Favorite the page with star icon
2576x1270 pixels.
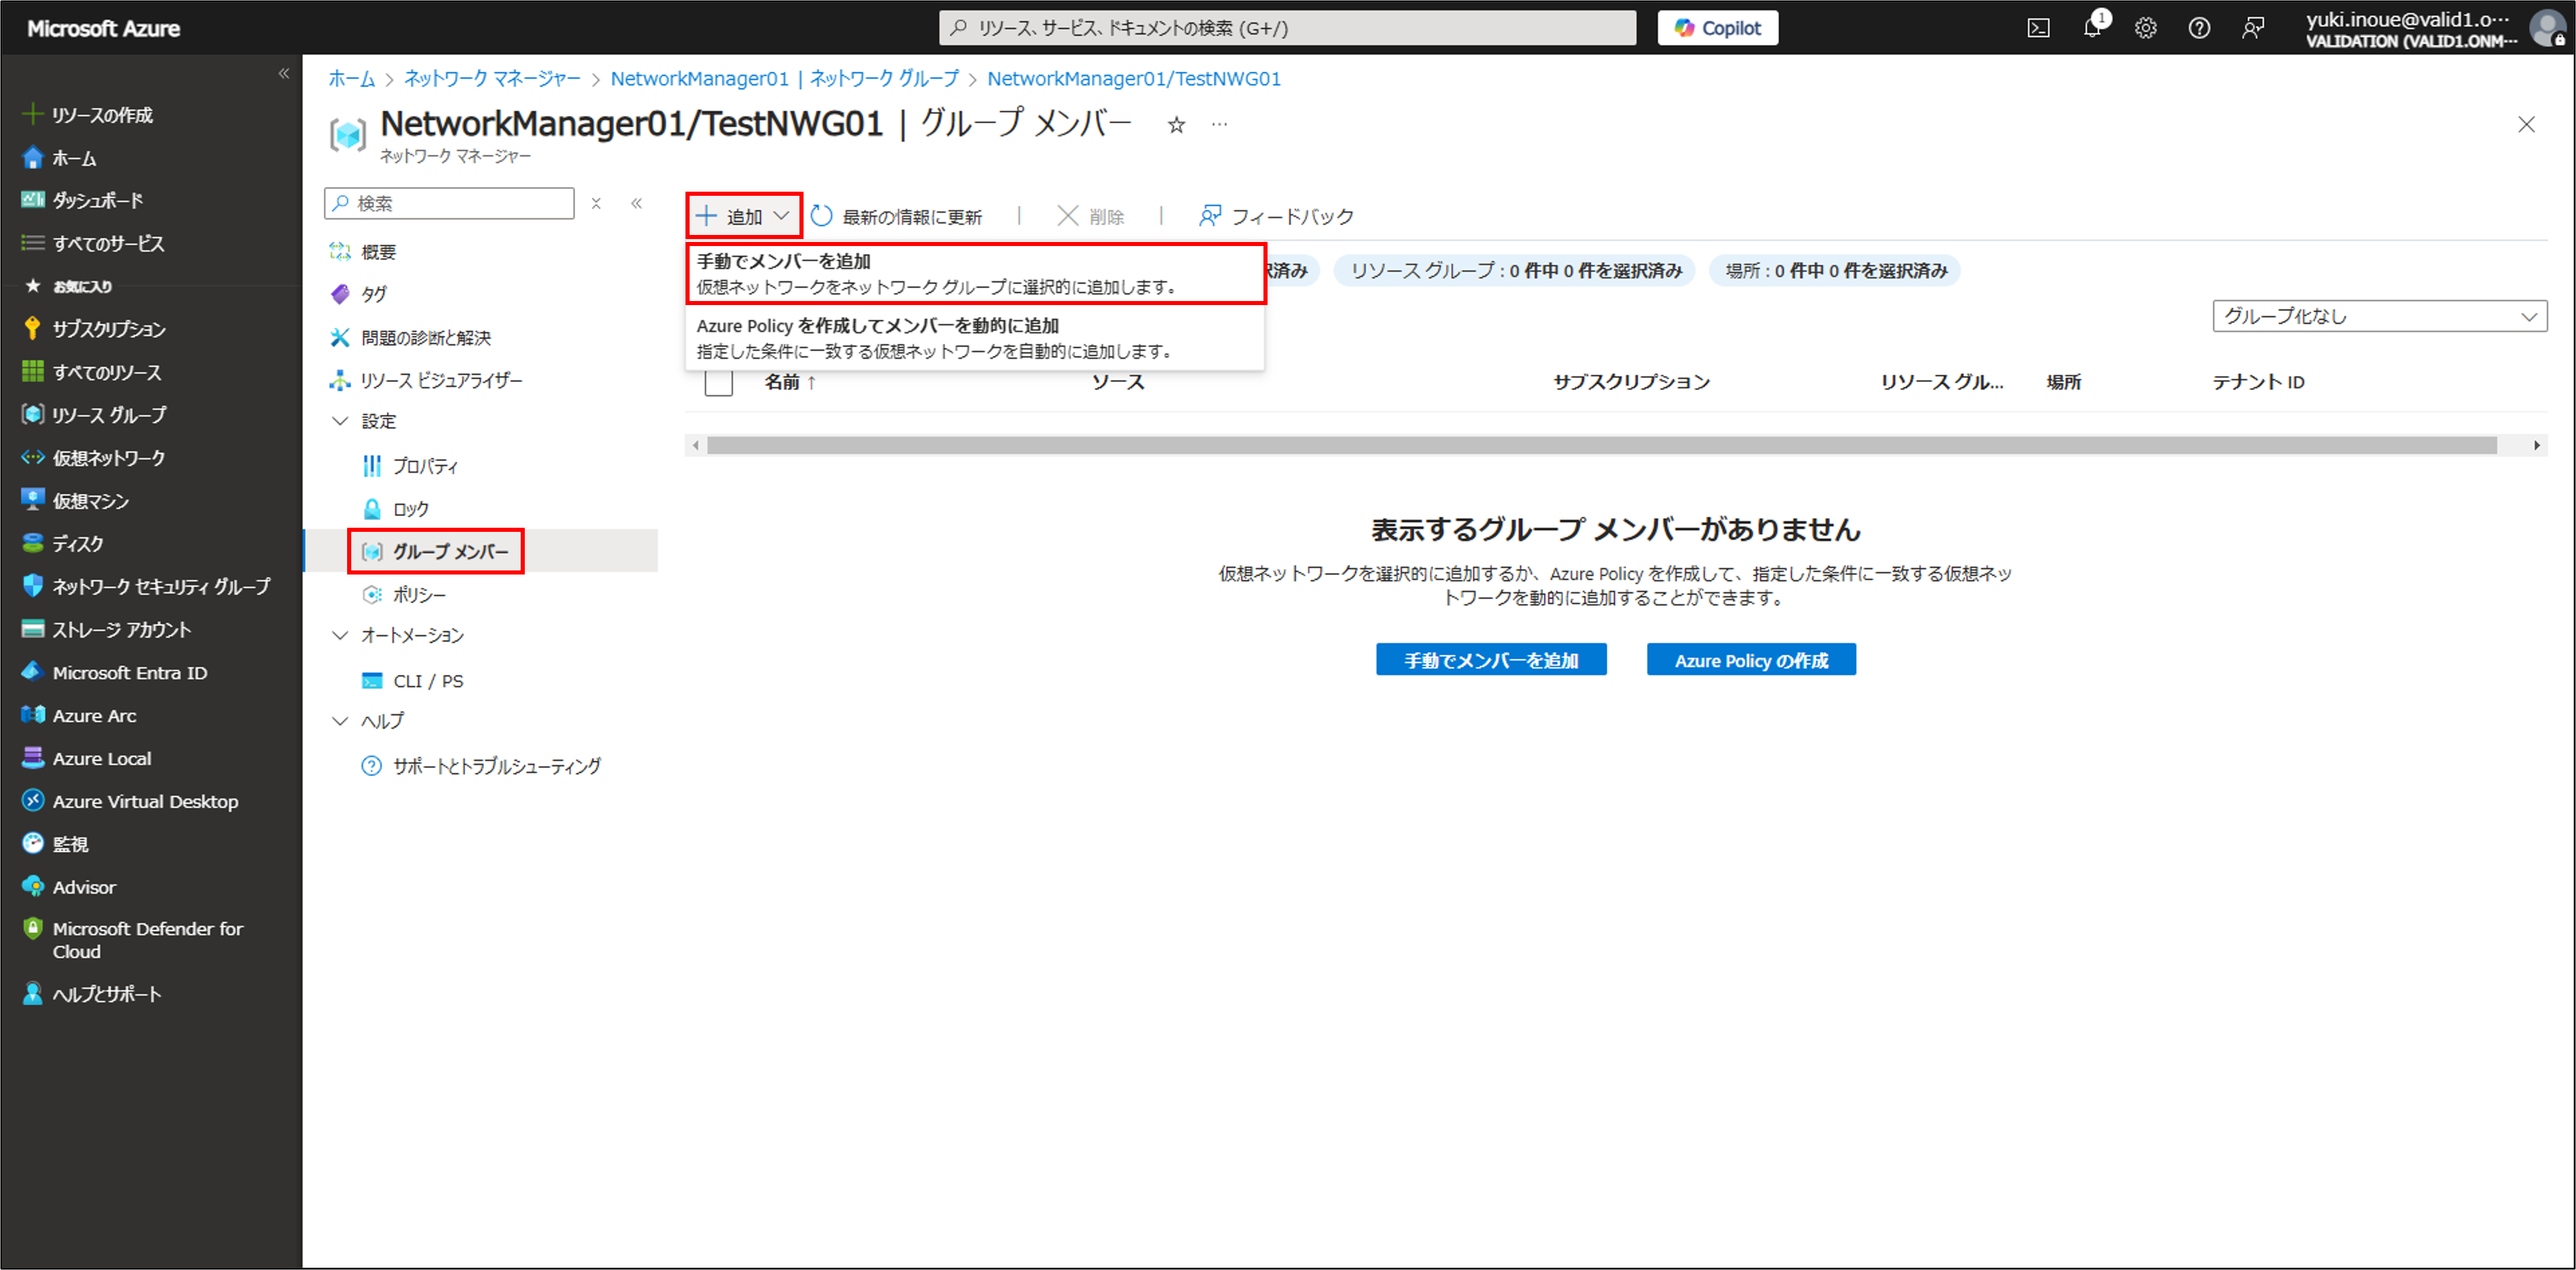coord(1177,125)
